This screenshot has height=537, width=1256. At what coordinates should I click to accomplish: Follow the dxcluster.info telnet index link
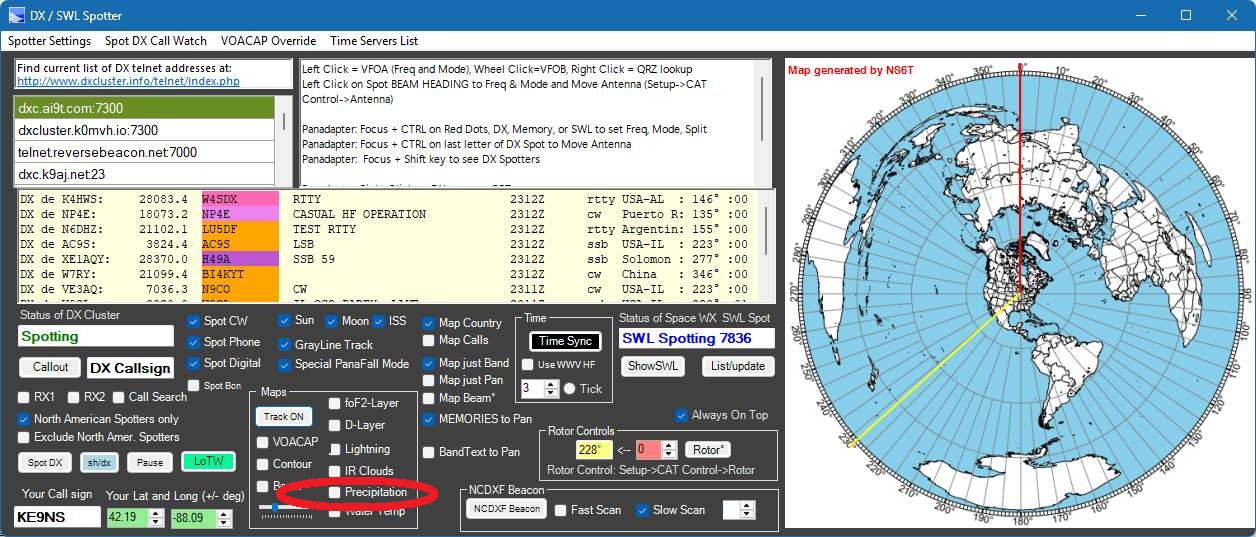(x=128, y=81)
